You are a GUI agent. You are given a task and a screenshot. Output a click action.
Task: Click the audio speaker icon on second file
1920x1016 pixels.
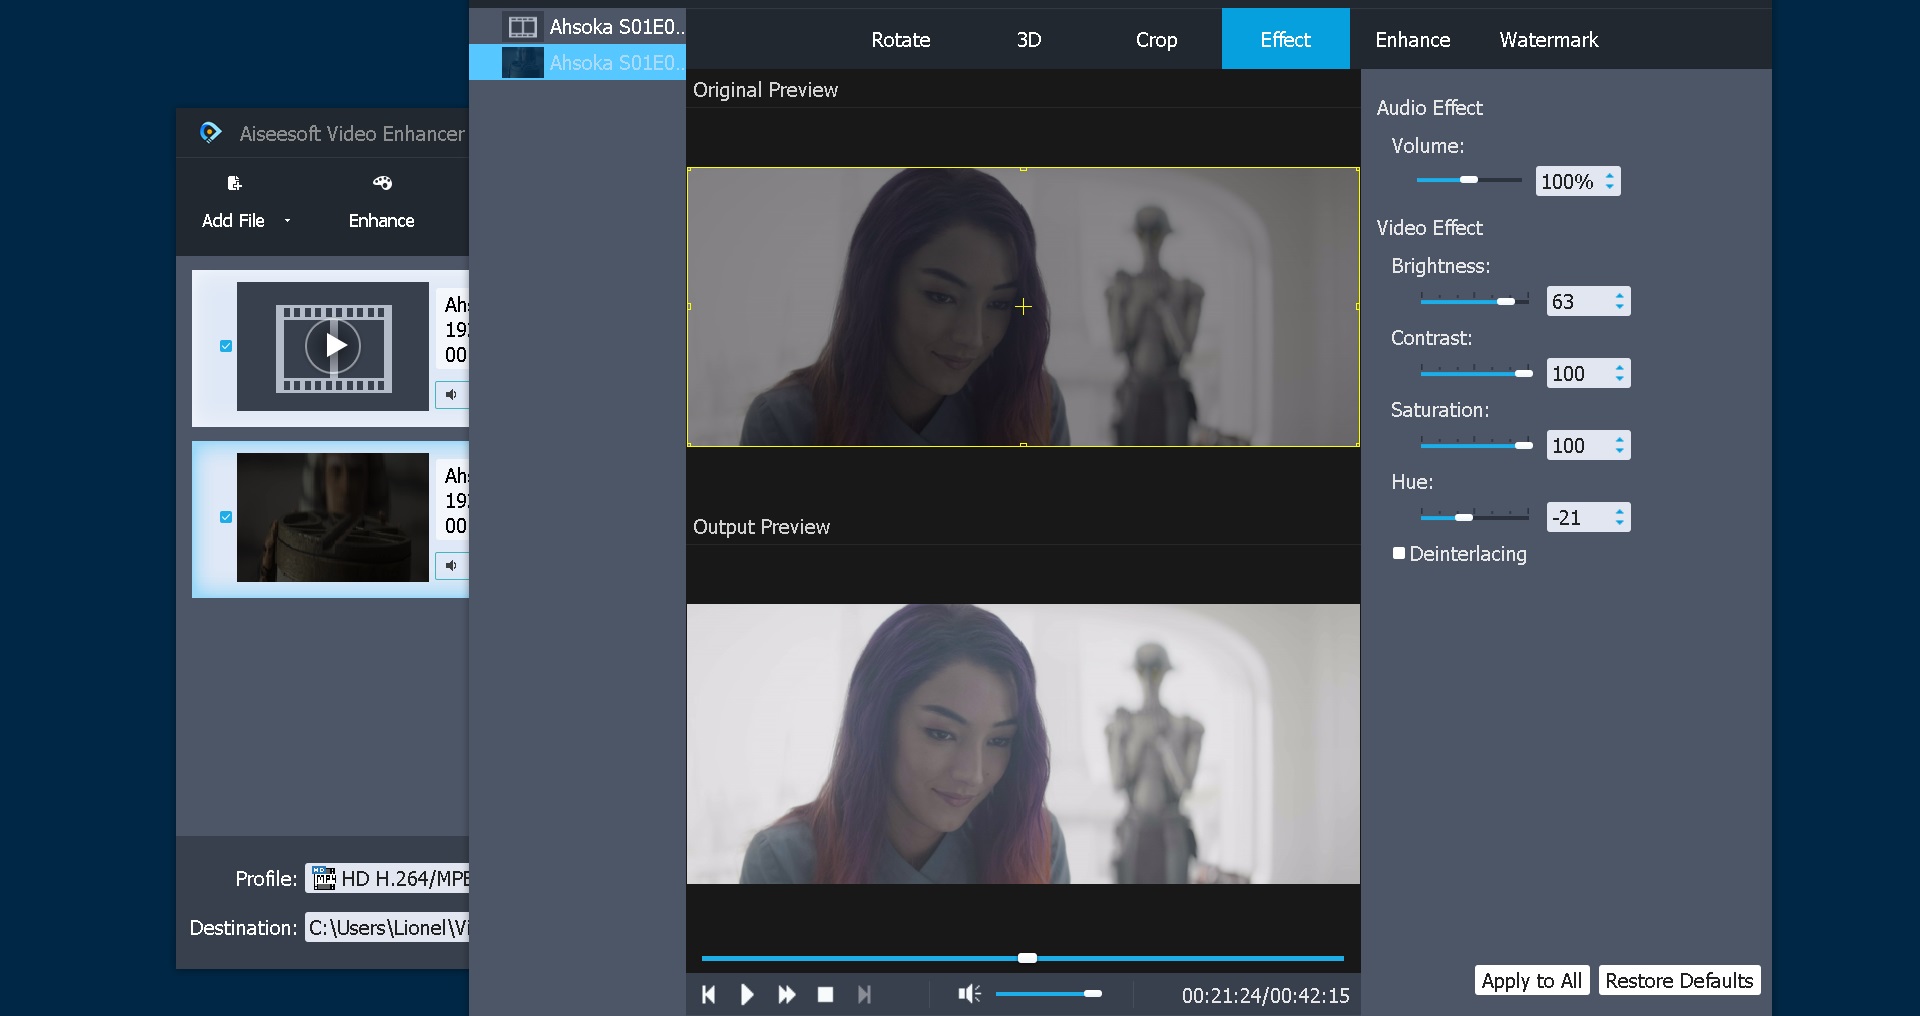tap(452, 565)
